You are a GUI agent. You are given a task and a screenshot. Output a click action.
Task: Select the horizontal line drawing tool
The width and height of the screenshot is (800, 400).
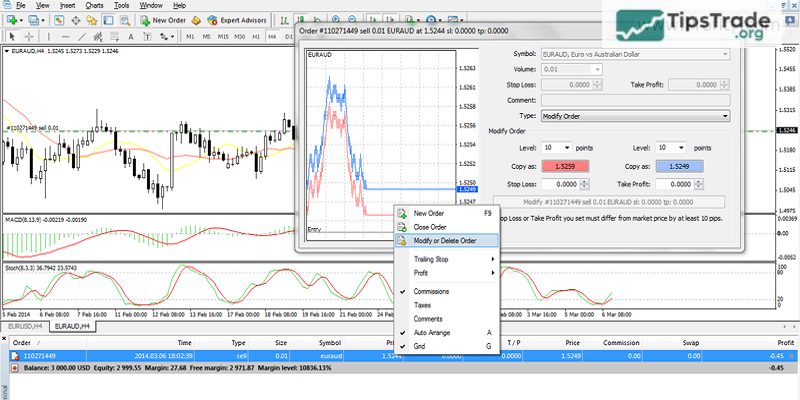point(66,38)
